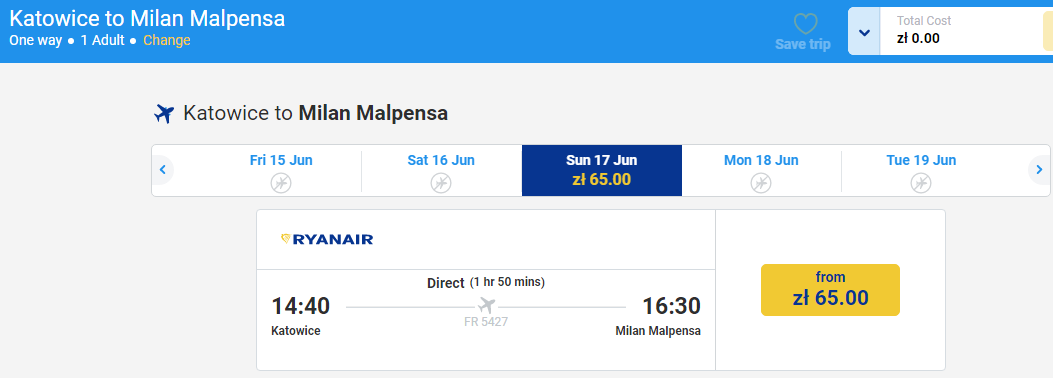Click the Save trip label
The width and height of the screenshot is (1053, 378).
pyautogui.click(x=803, y=44)
